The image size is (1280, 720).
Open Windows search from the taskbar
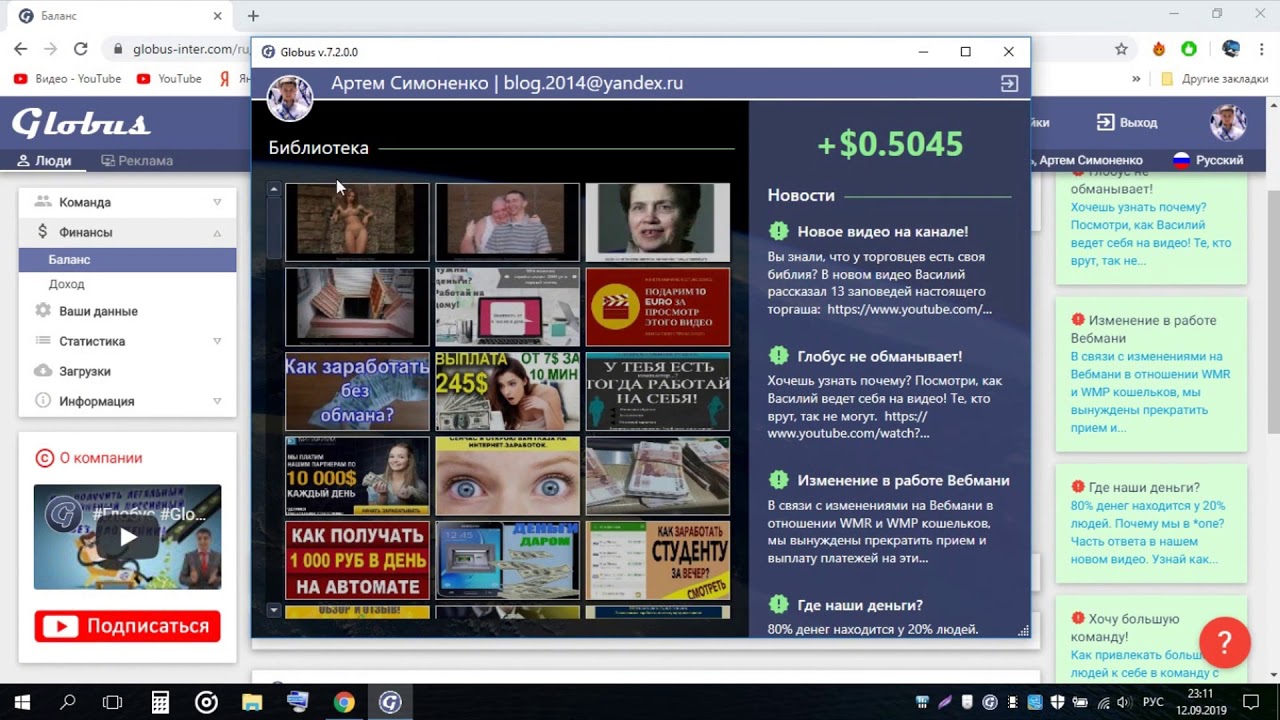68,702
